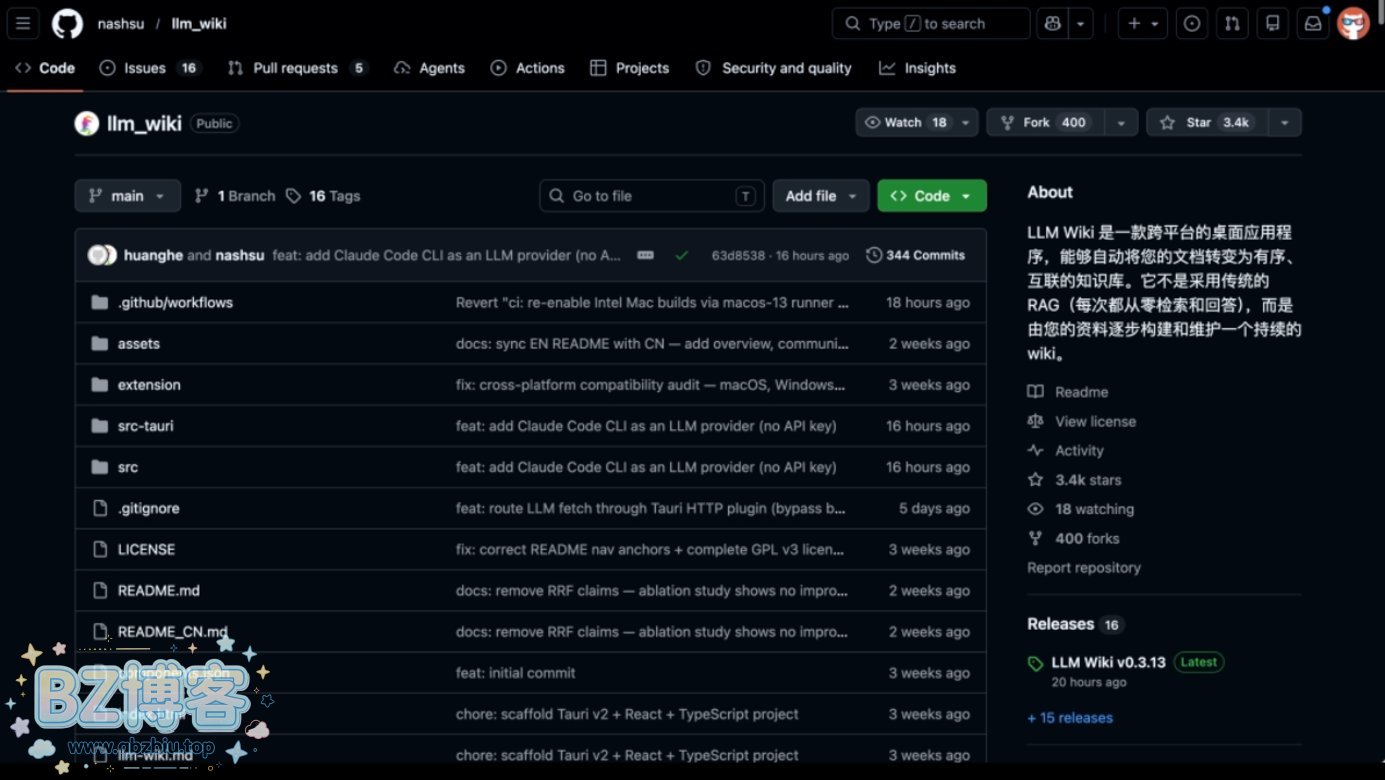Click the user profile avatar

coord(1353,23)
